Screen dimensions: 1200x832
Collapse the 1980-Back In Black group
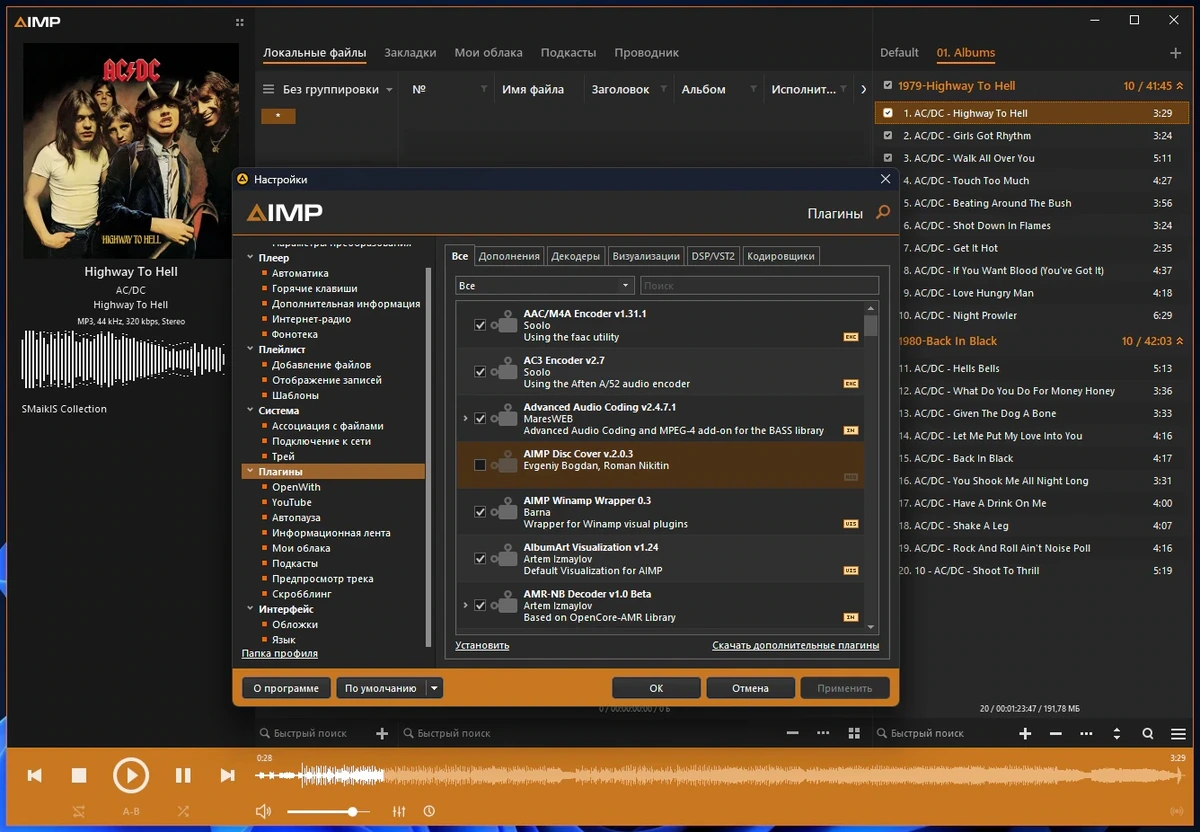pyautogui.click(x=1179, y=341)
